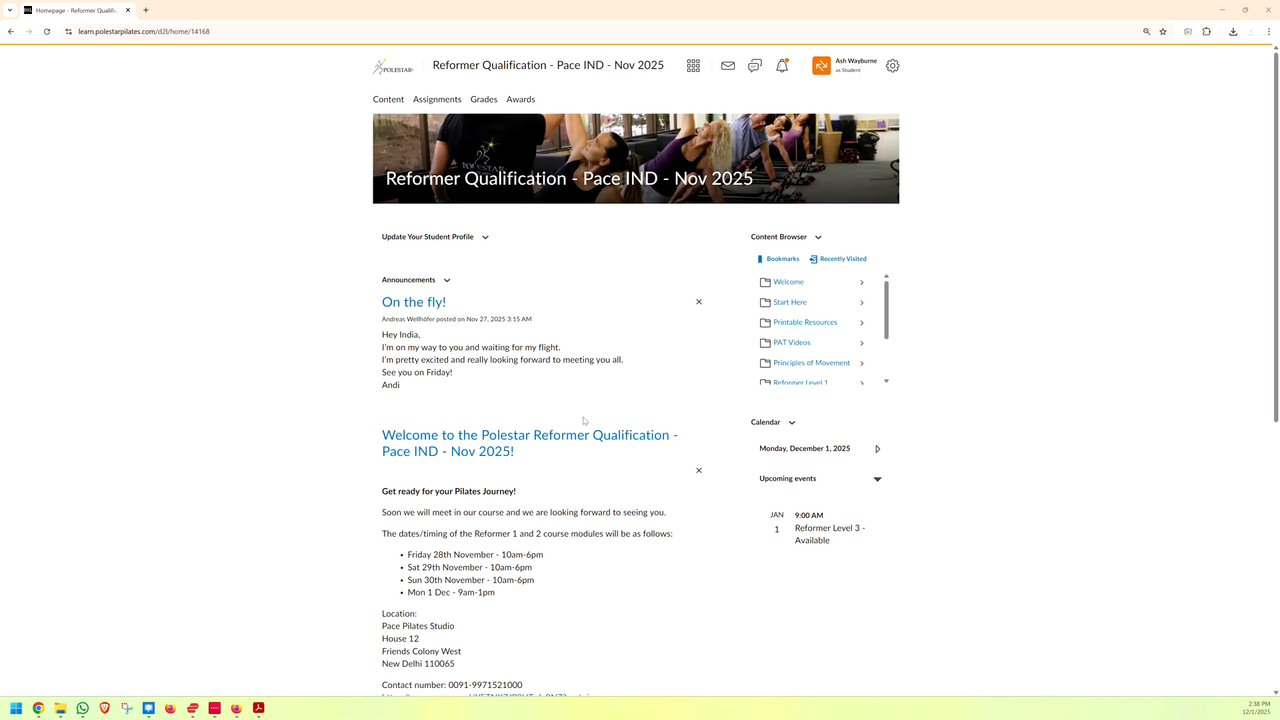Click the Principles of Movement folder icon
Image resolution: width=1280 pixels, height=720 pixels.
(765, 363)
